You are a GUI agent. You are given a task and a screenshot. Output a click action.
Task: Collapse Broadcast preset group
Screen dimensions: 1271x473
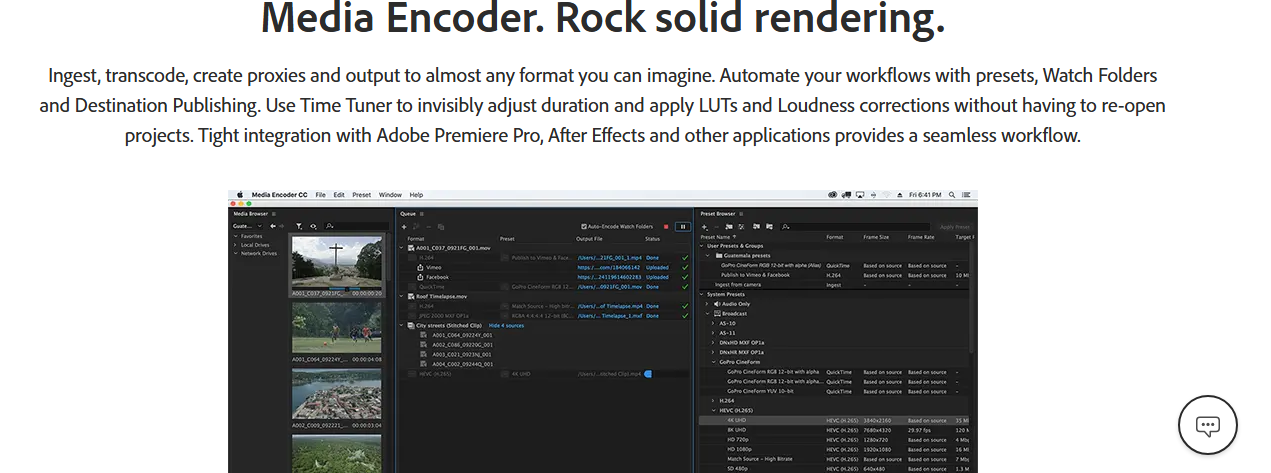point(707,314)
